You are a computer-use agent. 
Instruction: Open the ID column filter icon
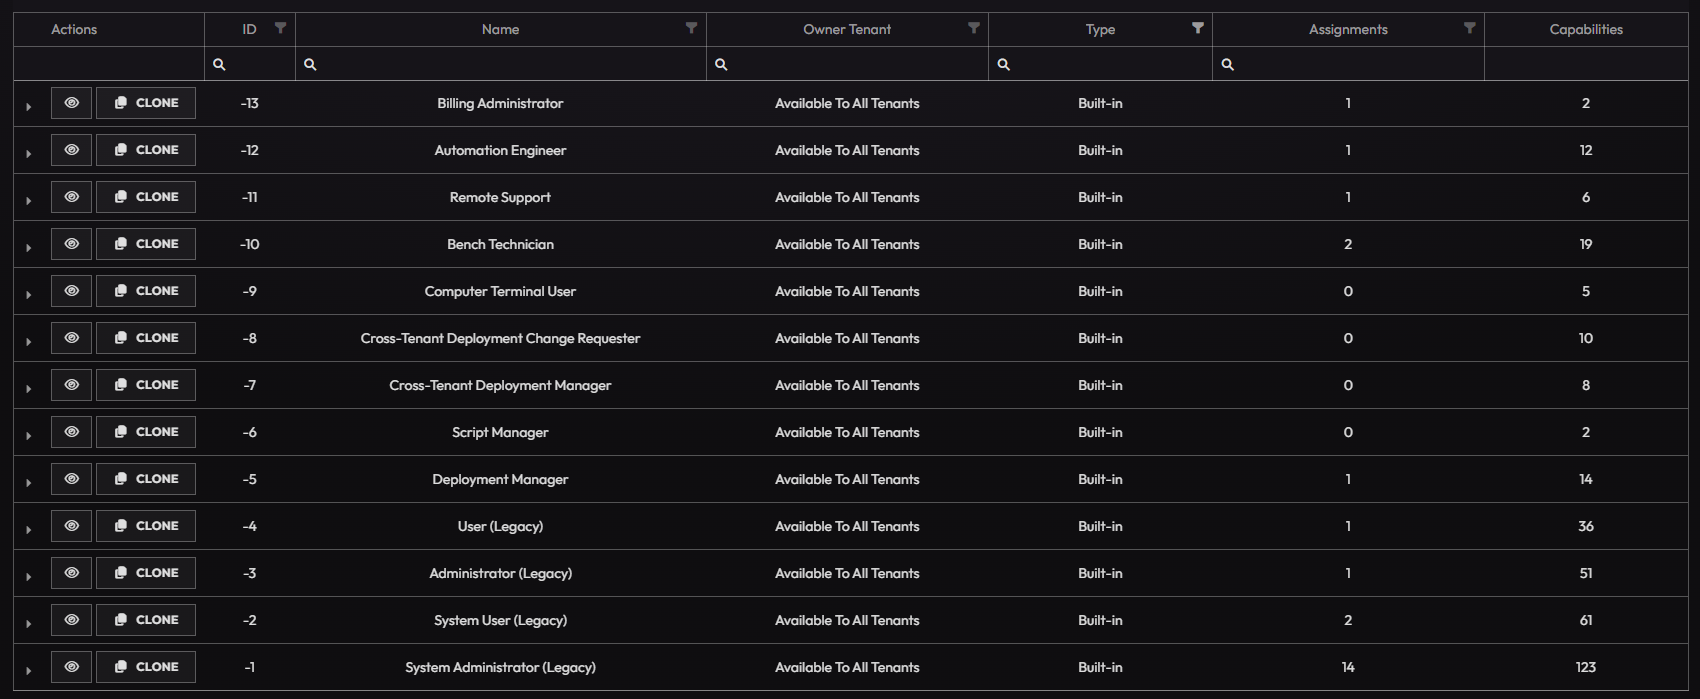[281, 28]
